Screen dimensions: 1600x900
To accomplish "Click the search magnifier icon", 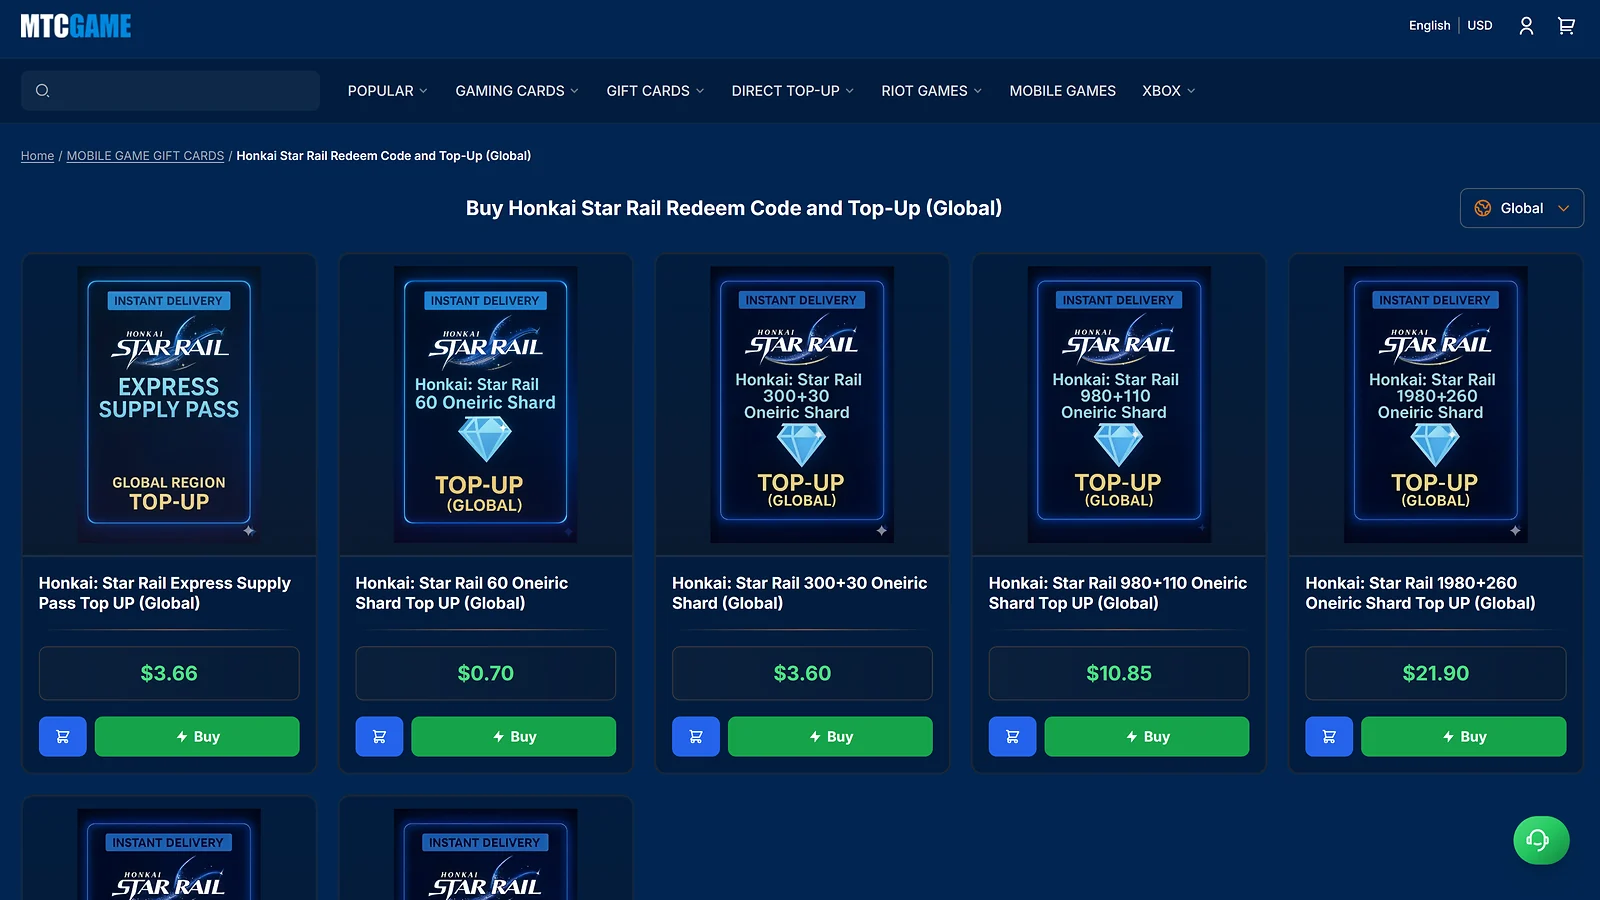I will click(x=42, y=91).
